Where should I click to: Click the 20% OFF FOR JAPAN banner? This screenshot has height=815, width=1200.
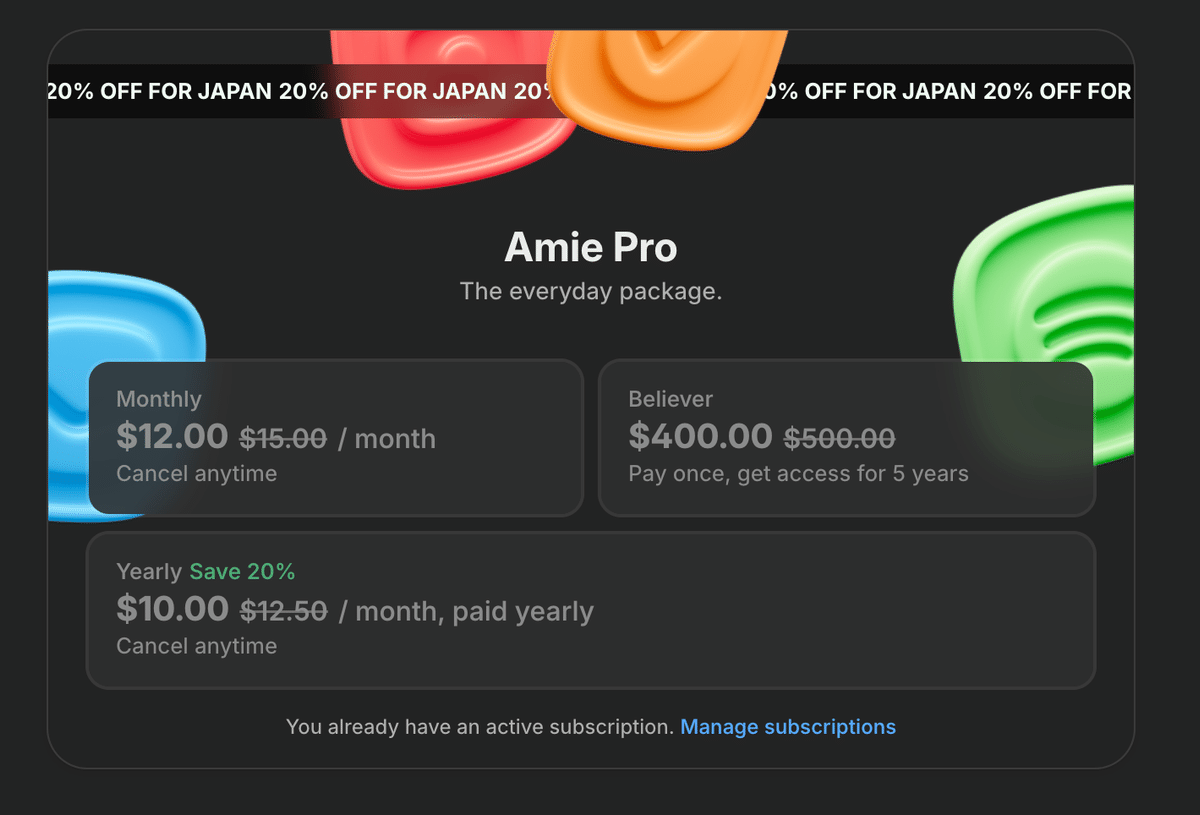[x=591, y=91]
